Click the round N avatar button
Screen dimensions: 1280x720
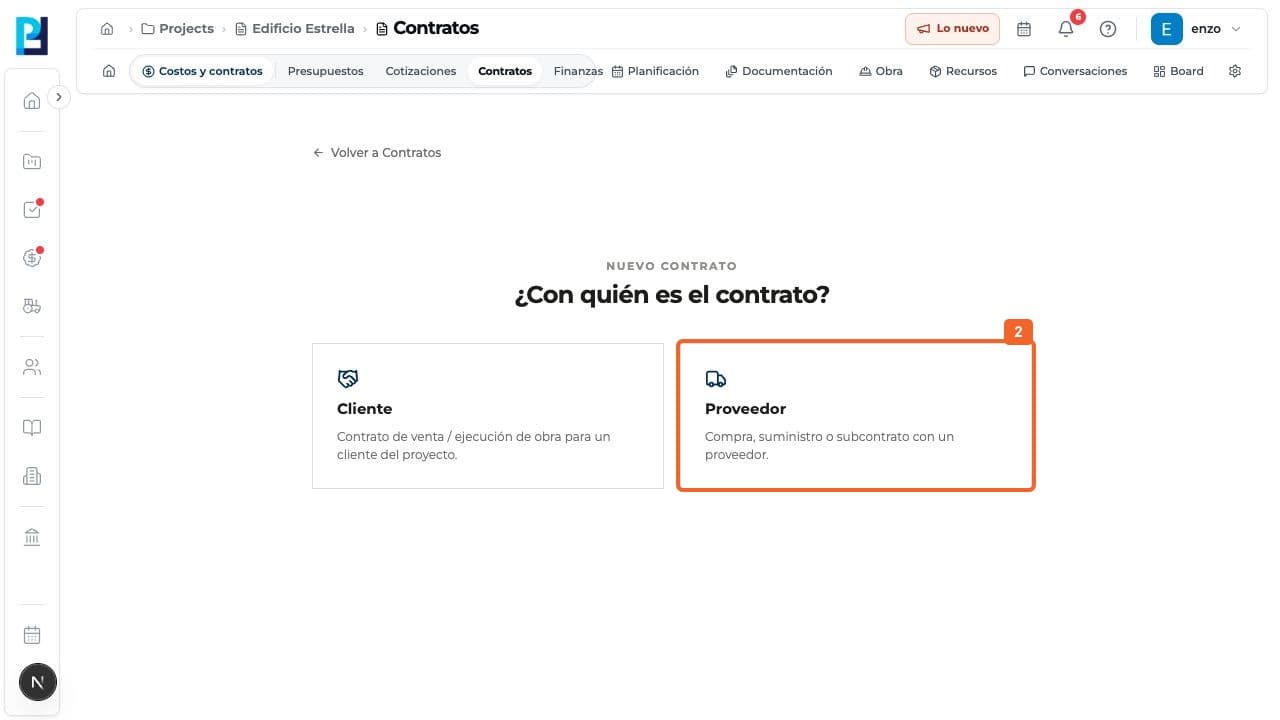click(38, 682)
